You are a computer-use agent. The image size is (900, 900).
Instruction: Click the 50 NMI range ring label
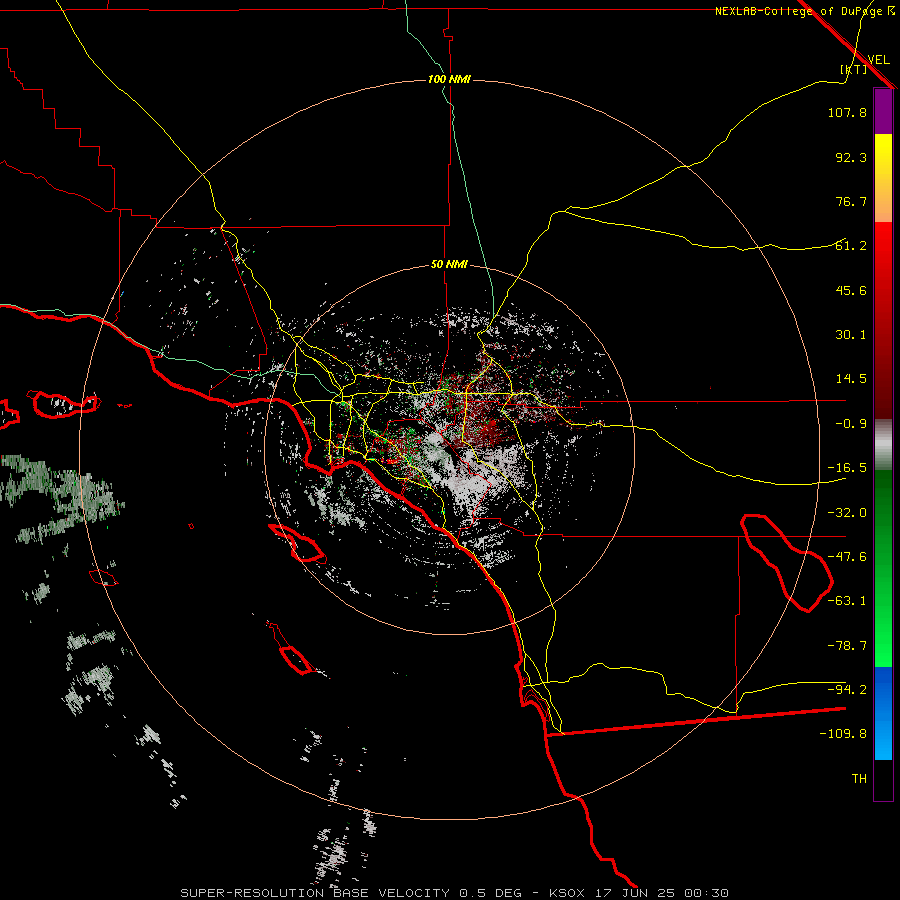coord(449,265)
